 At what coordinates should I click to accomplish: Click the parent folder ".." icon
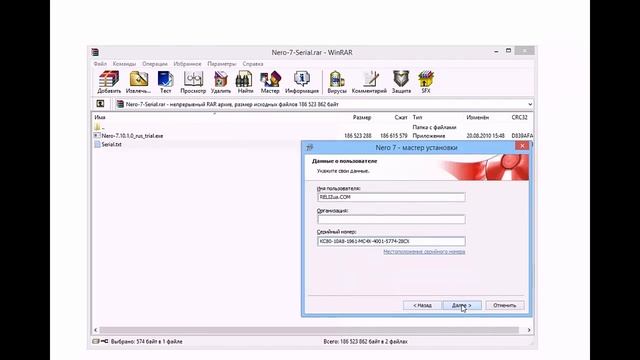point(97,127)
